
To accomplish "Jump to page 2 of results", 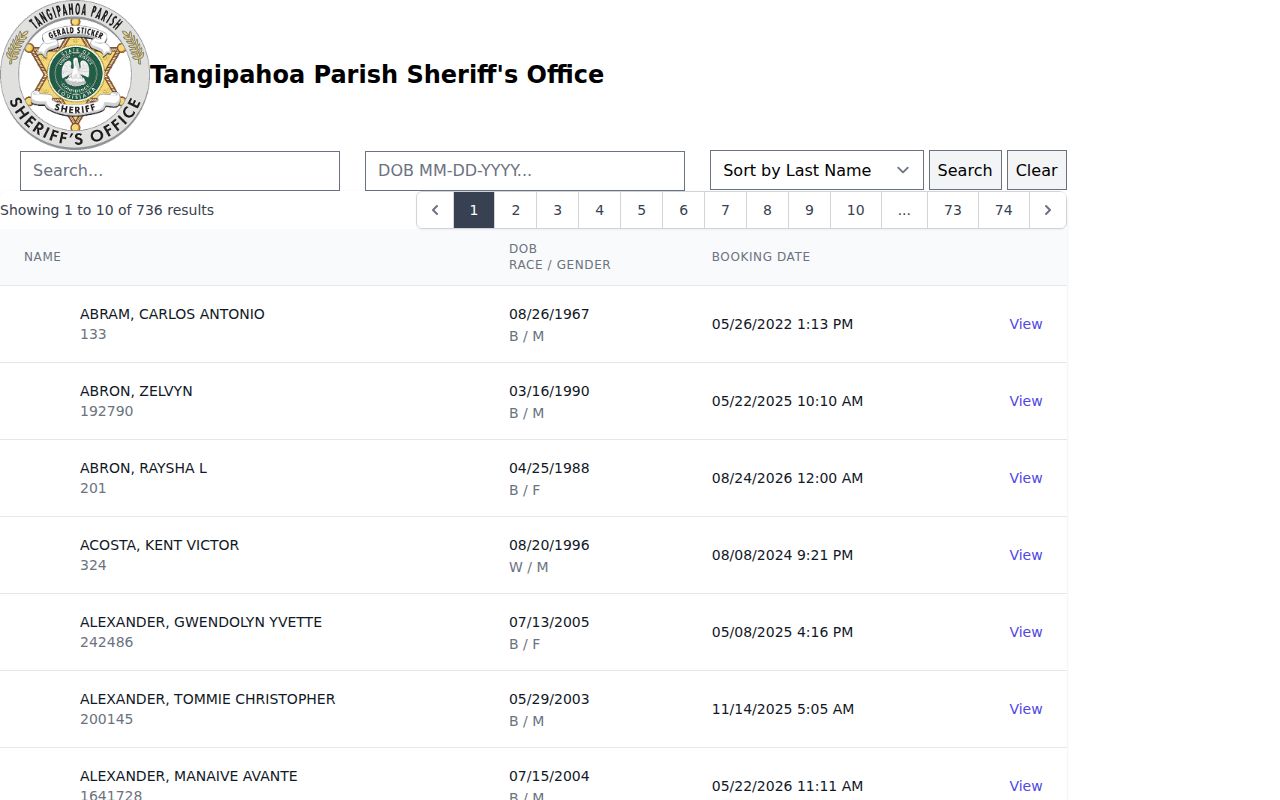I will 516,210.
